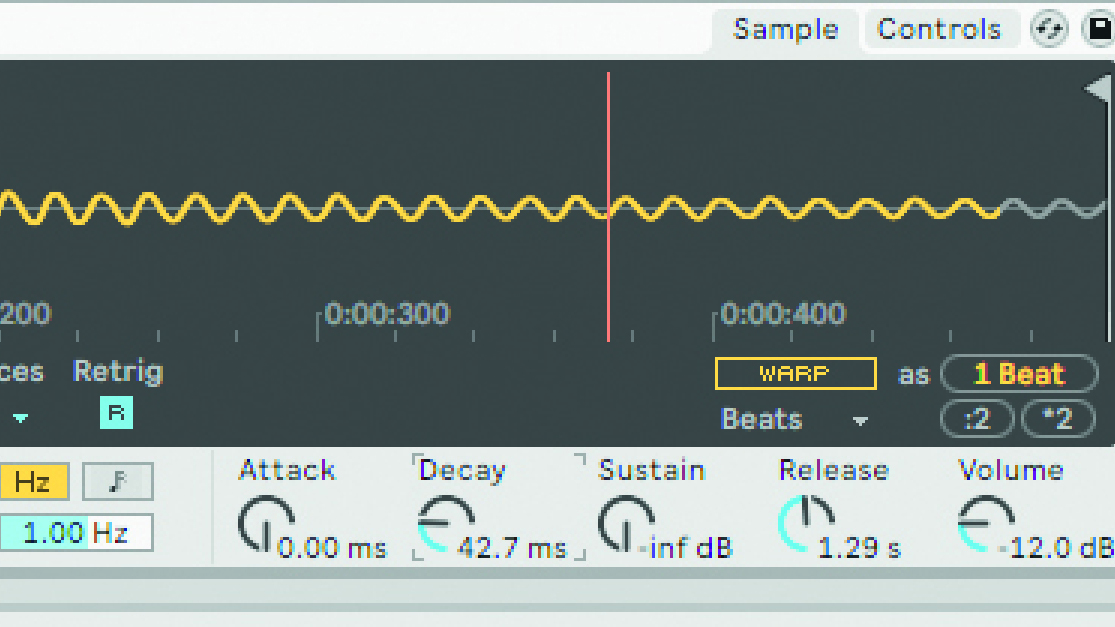
Task: Switch to the Sample tab
Action: coord(786,30)
